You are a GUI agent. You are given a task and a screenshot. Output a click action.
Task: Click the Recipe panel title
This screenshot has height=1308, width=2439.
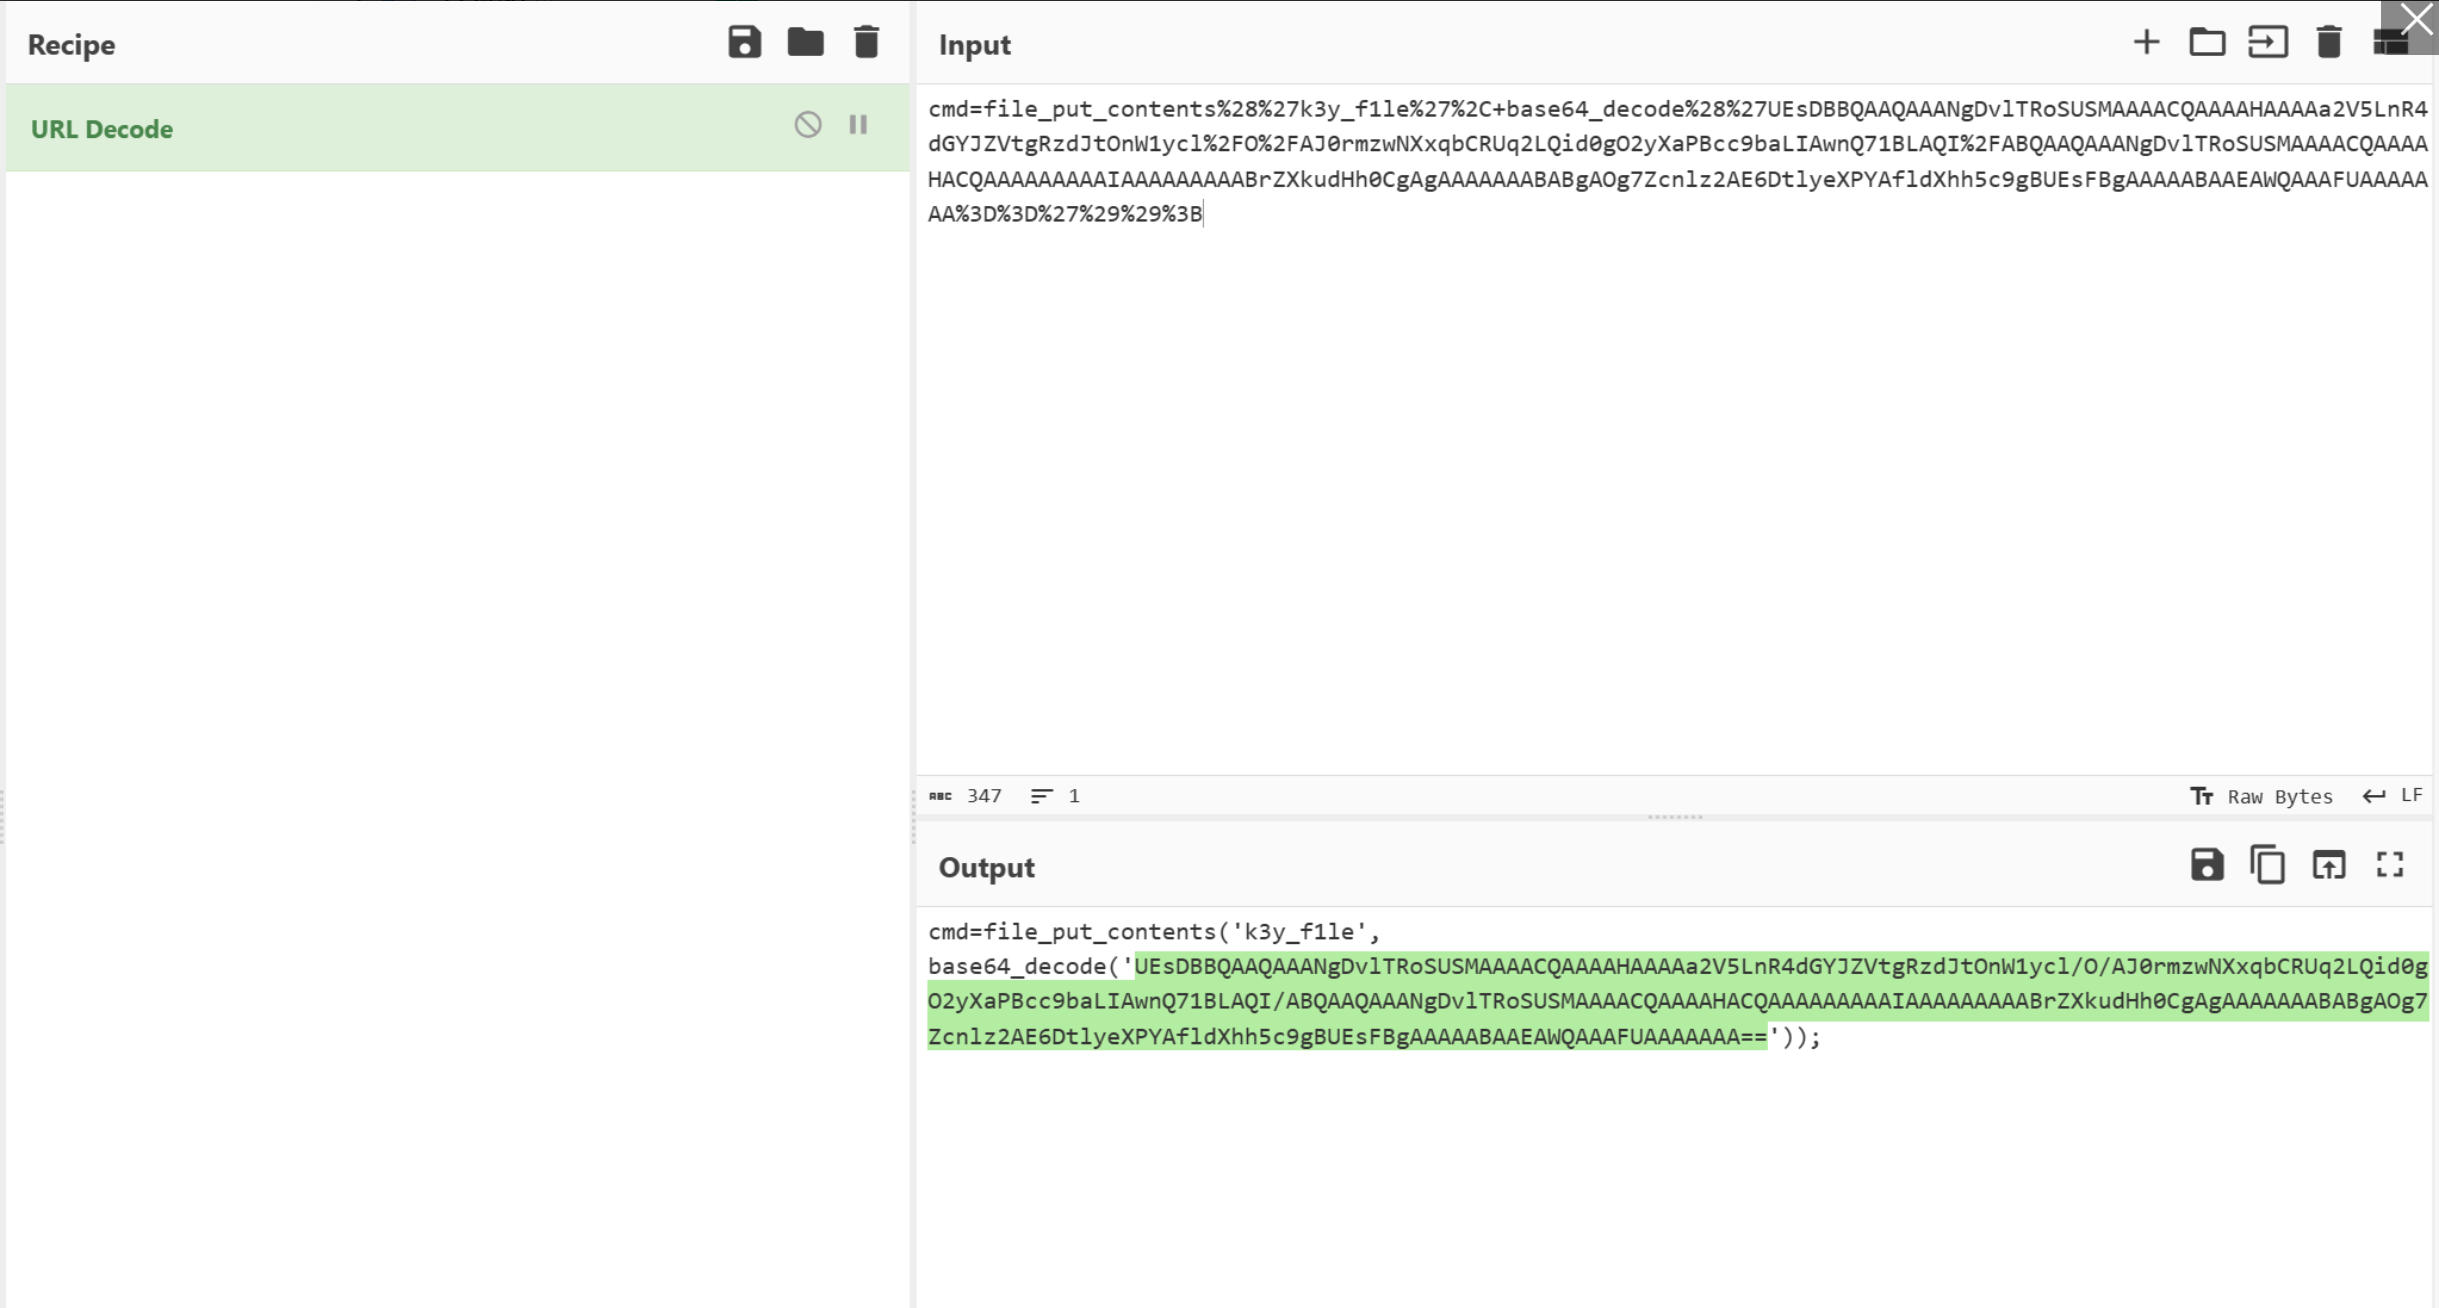click(x=71, y=45)
